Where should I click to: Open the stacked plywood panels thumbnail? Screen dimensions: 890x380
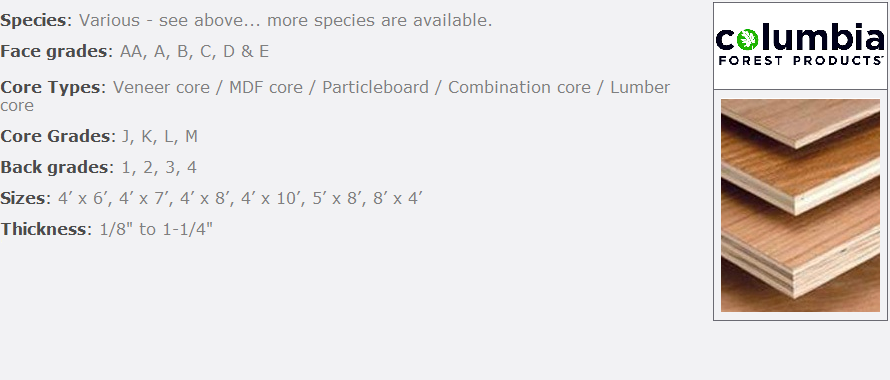[800, 205]
